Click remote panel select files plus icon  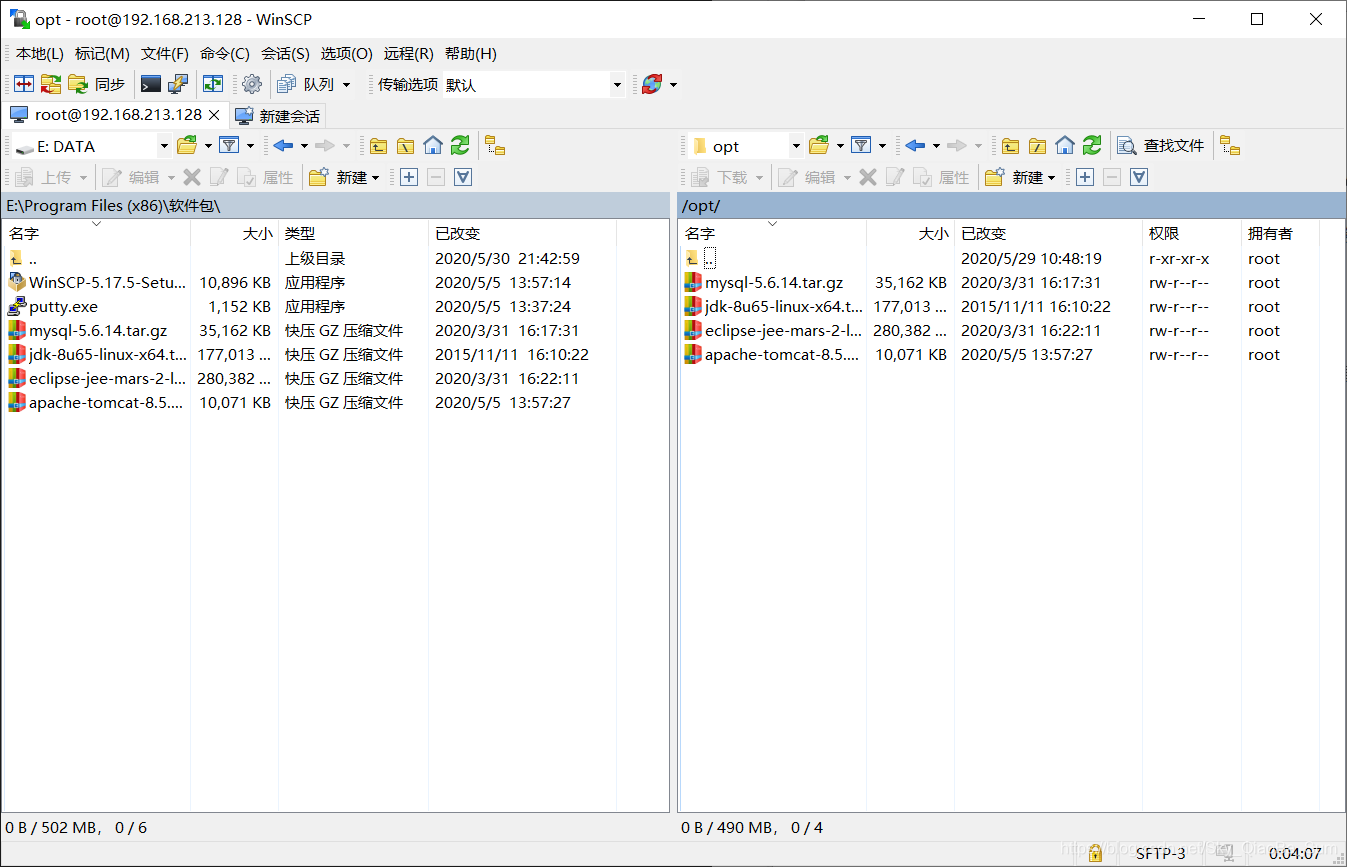[x=1085, y=177]
